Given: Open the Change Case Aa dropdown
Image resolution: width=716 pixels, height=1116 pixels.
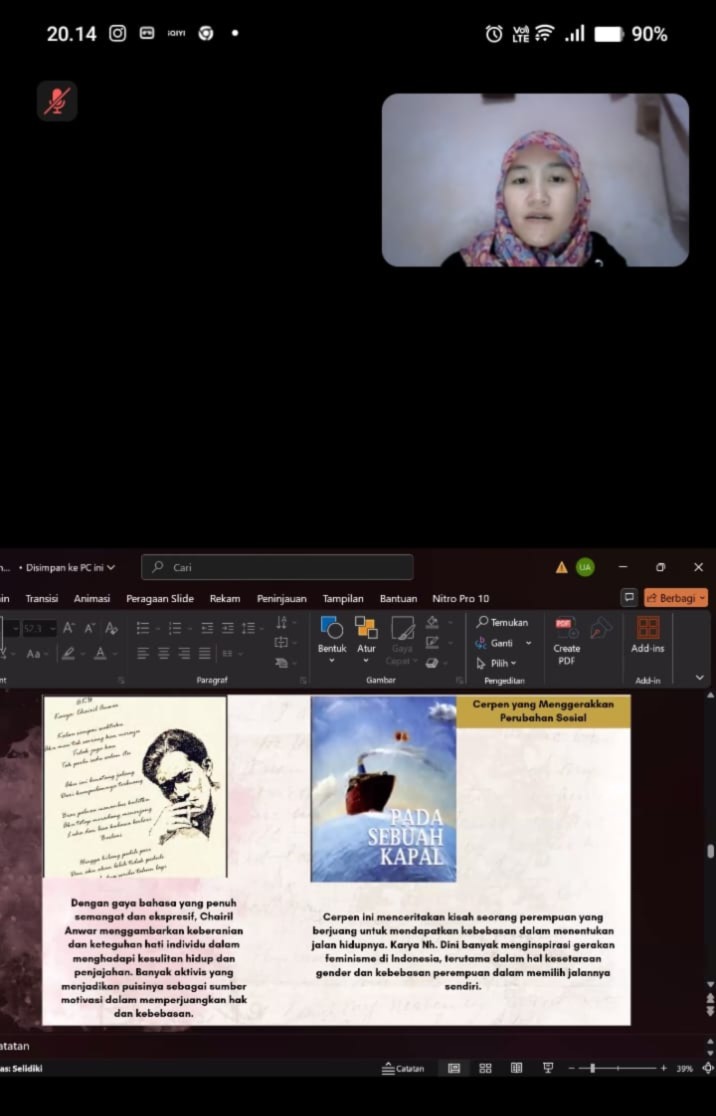Looking at the screenshot, I should point(36,653).
